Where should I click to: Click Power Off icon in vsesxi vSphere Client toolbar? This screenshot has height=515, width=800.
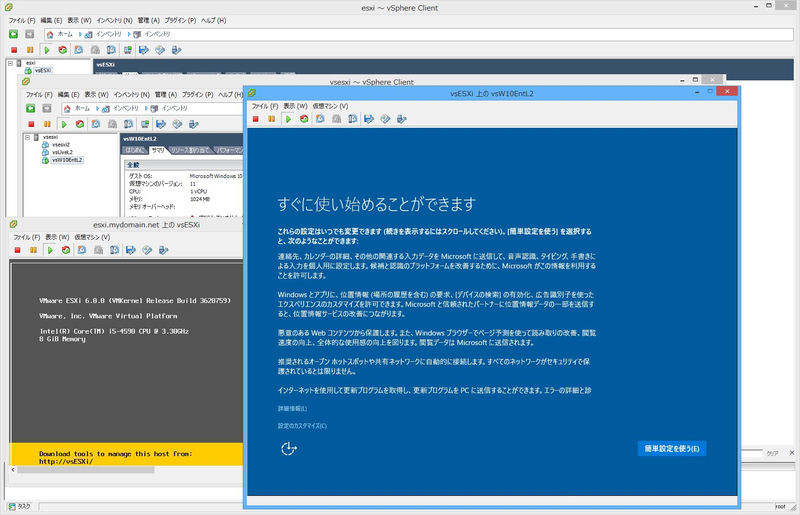point(31,124)
